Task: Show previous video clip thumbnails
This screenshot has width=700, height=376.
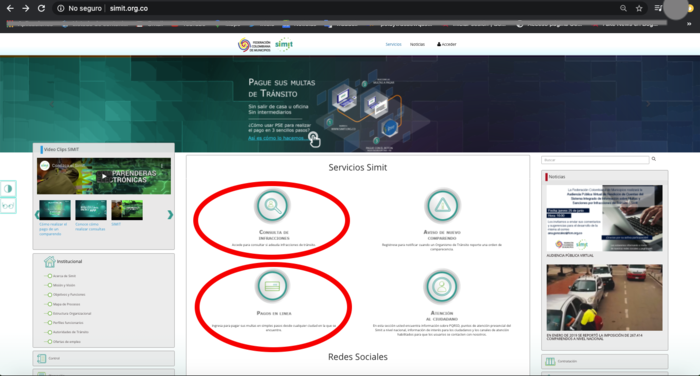Action: (37, 215)
